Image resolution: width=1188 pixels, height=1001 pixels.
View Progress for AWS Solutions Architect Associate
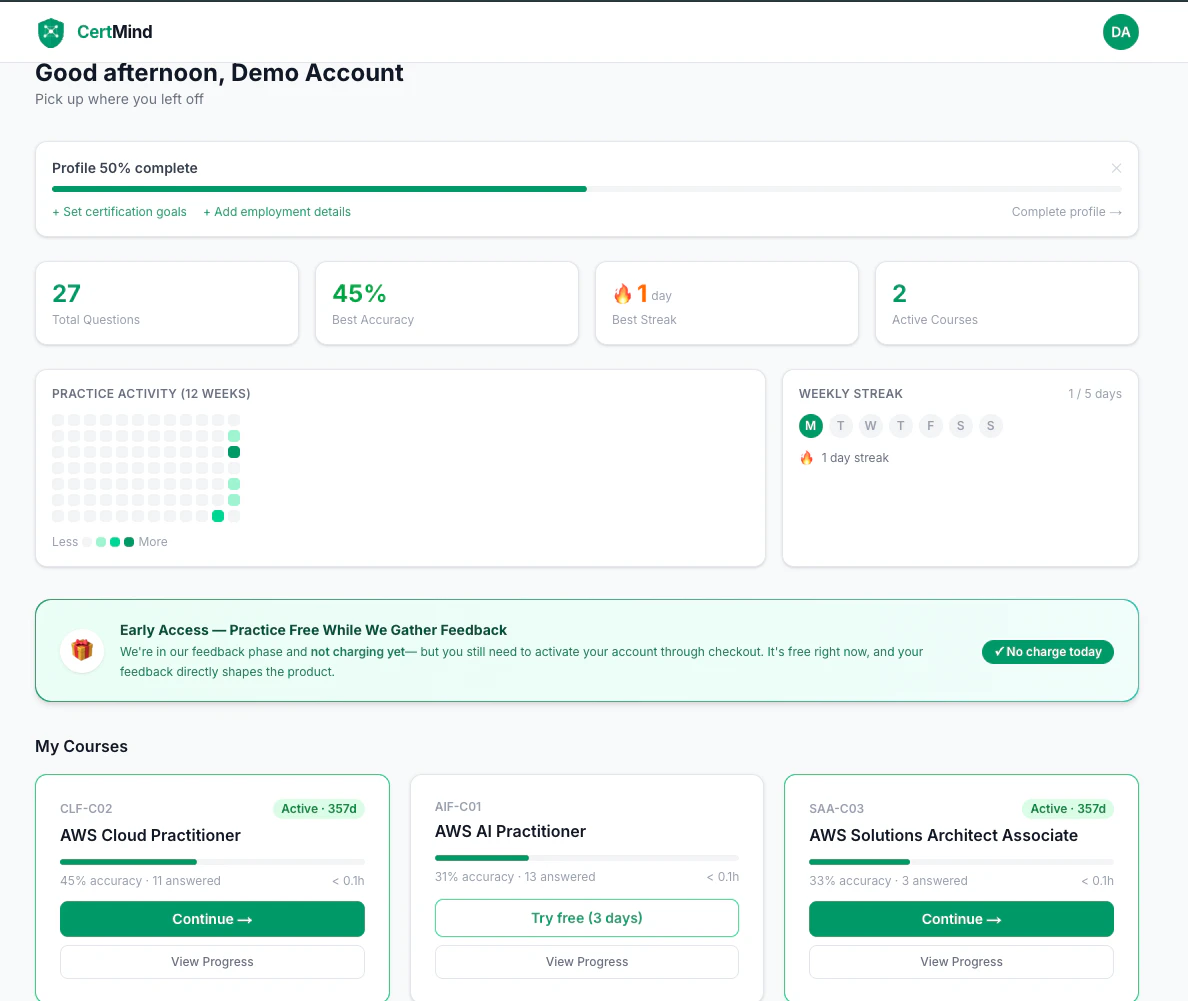coord(961,962)
